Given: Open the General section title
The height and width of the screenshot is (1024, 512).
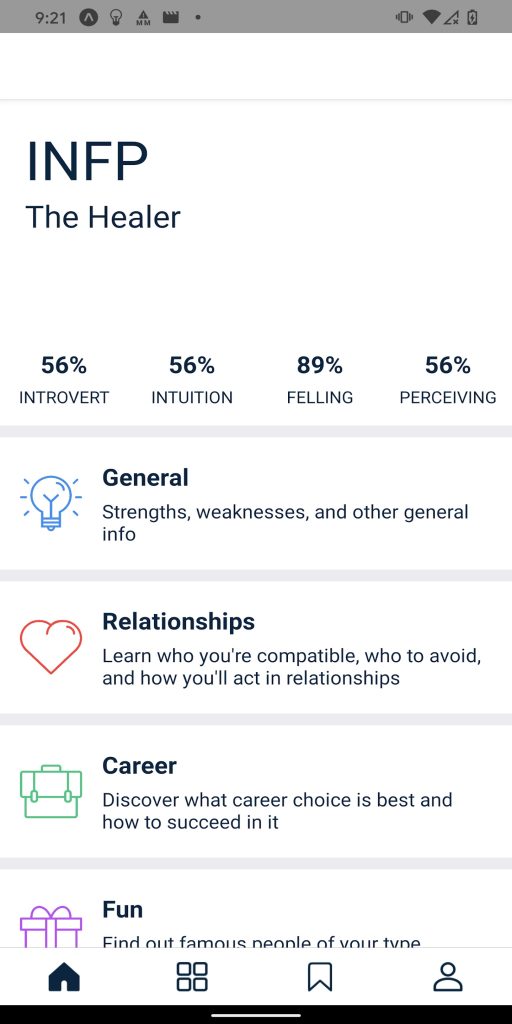Looking at the screenshot, I should click(145, 478).
